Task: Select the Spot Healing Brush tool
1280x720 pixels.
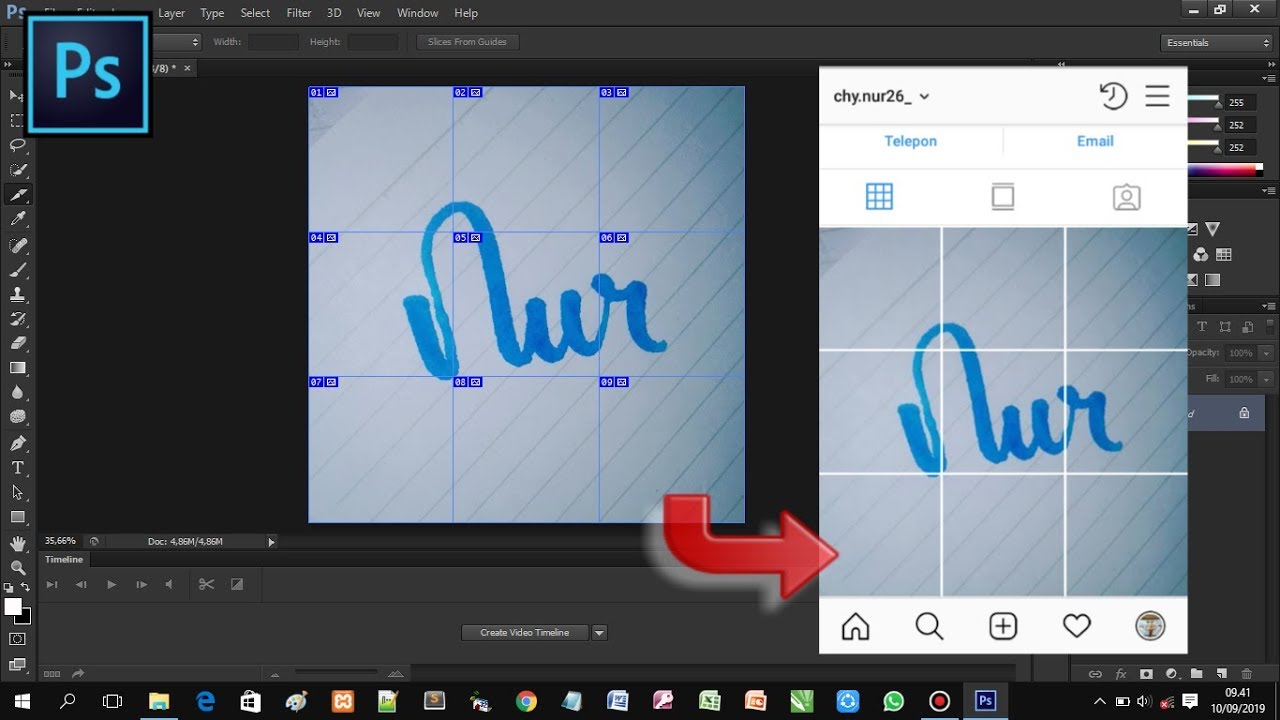Action: click(17, 245)
